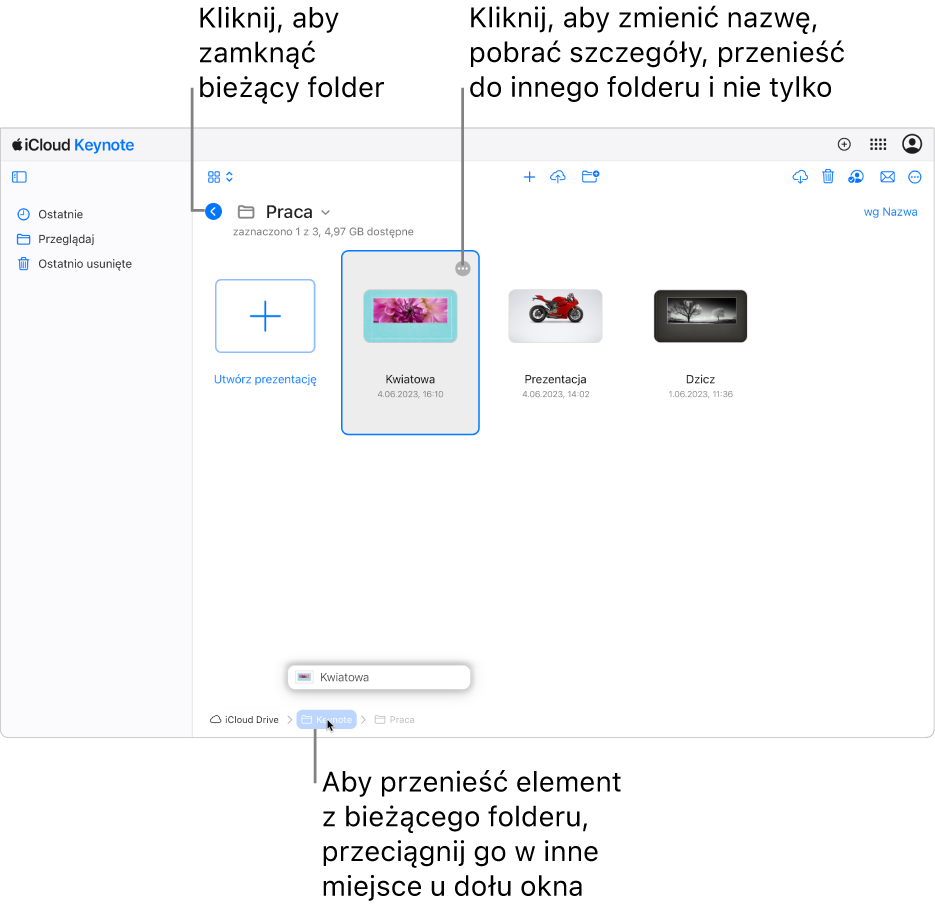
Task: Click the blue back arrow to close folder
Action: click(213, 211)
